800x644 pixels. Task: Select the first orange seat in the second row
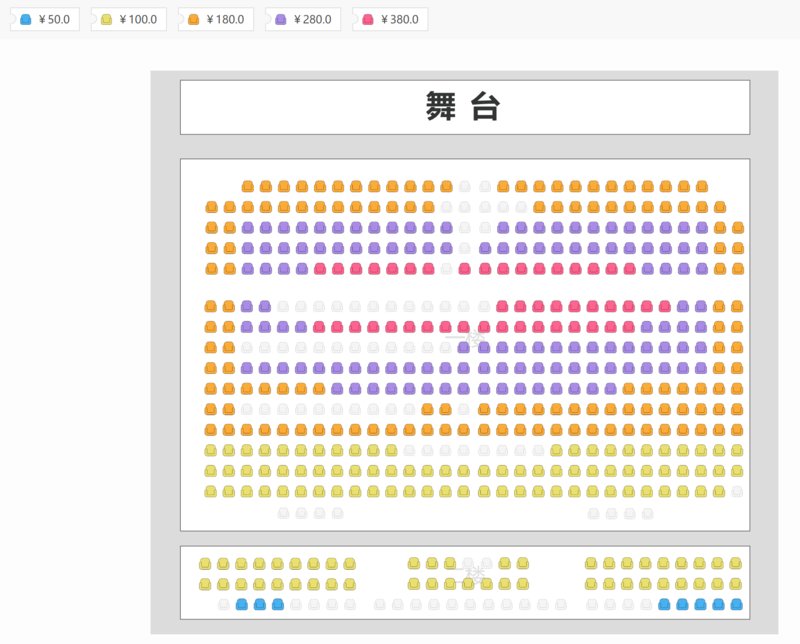point(211,207)
